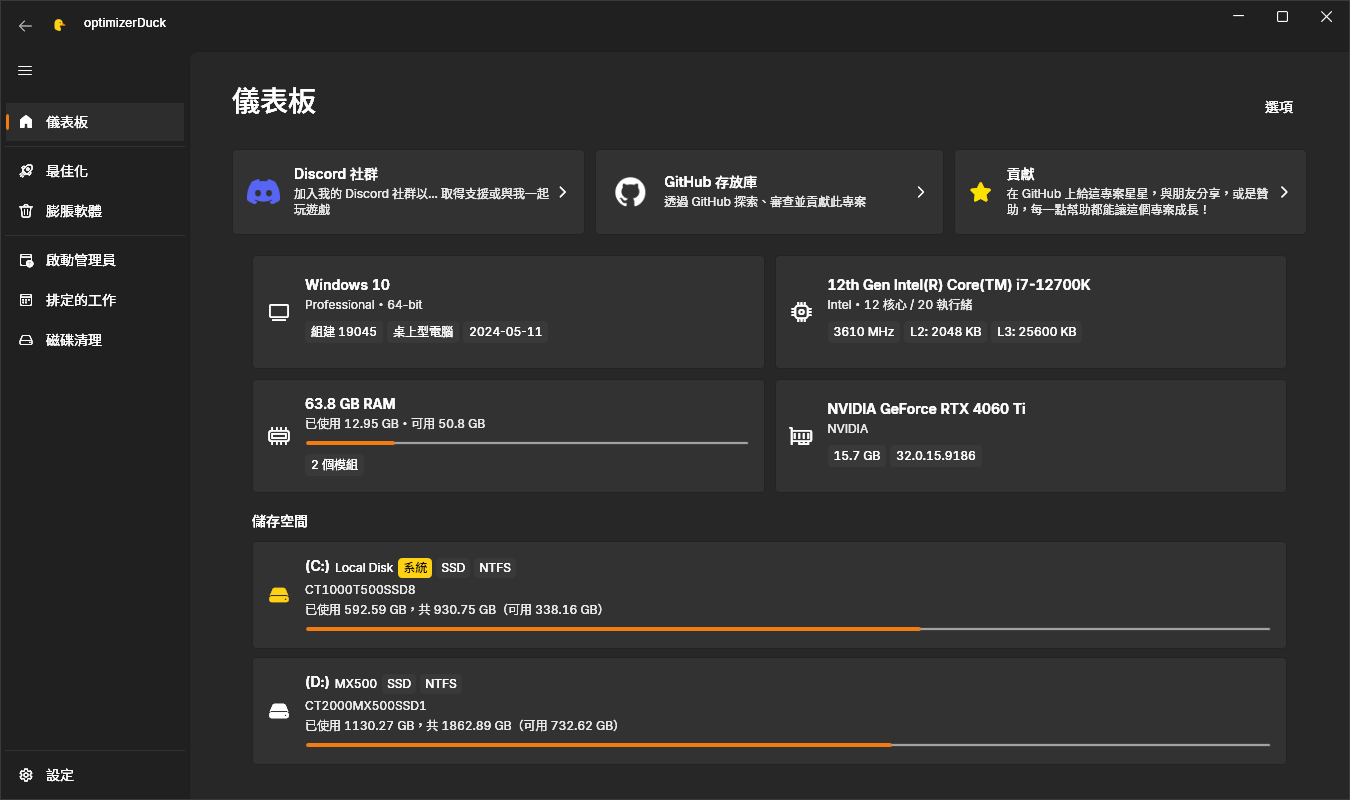Click the chevron on Discord 社群 card
The width and height of the screenshot is (1350, 800).
[563, 192]
